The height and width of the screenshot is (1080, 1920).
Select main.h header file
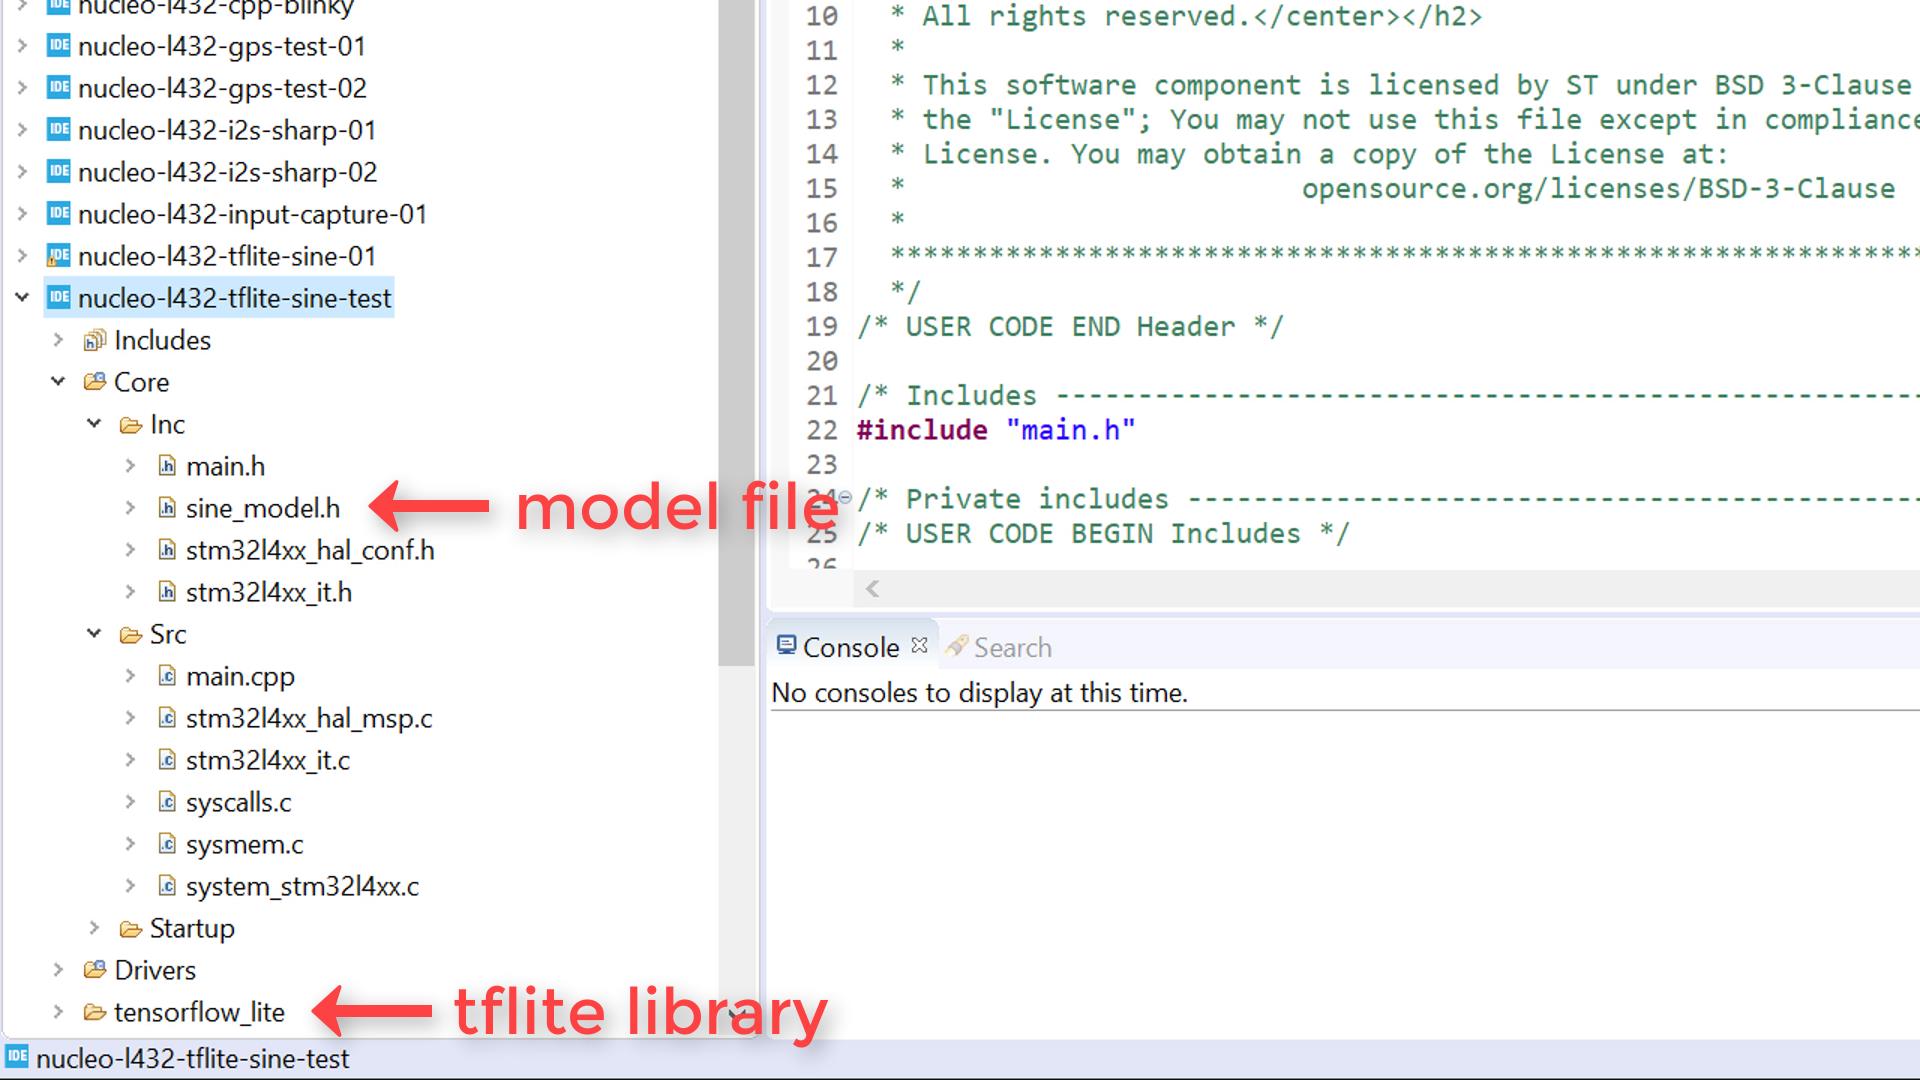coord(225,465)
